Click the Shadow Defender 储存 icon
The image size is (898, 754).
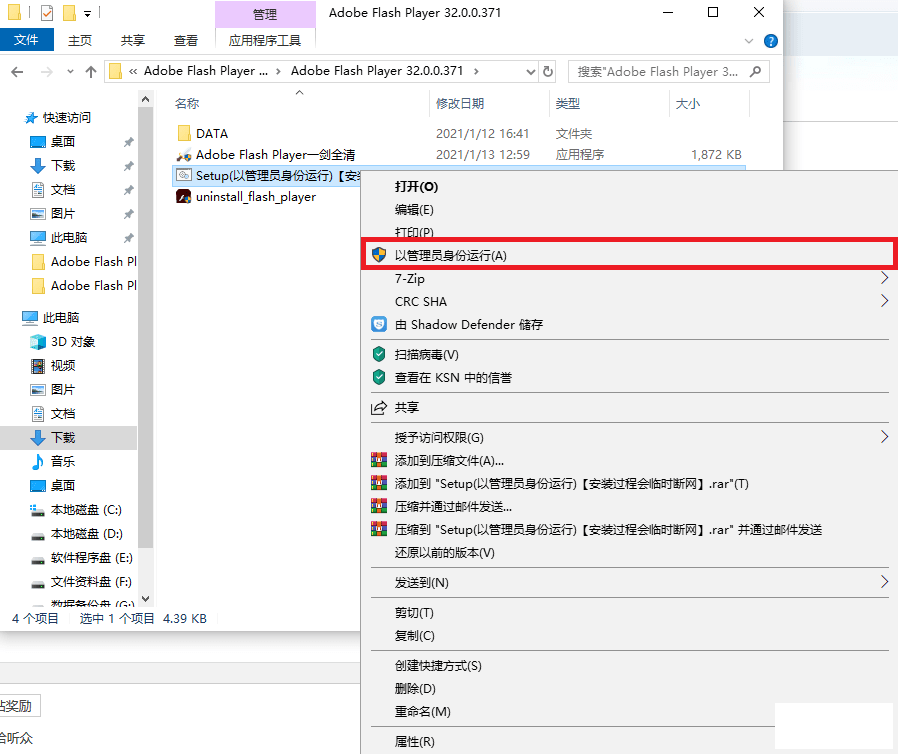(379, 325)
